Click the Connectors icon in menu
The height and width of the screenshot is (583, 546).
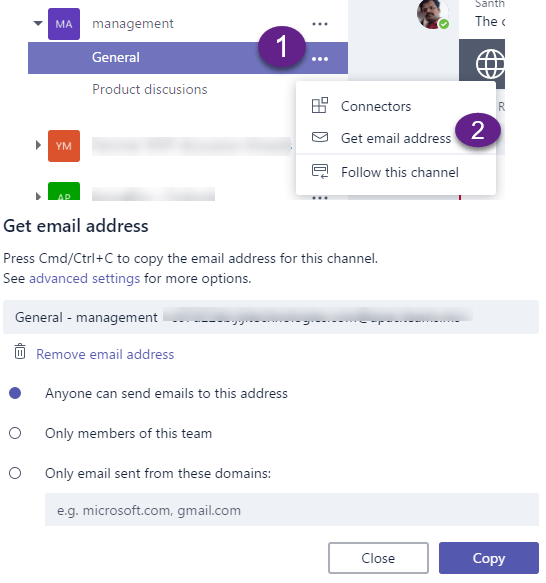tap(319, 105)
